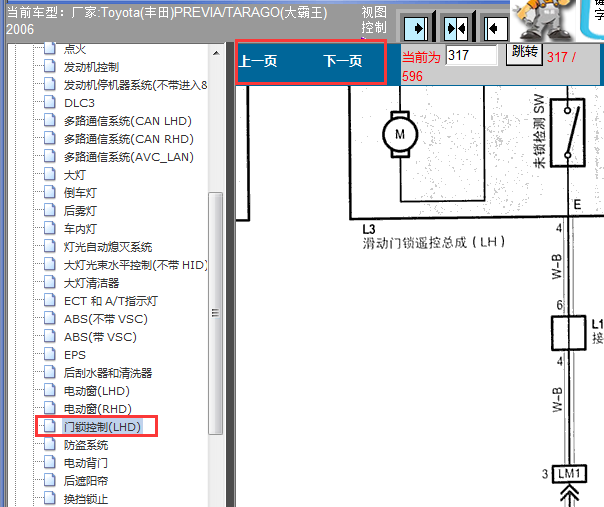Click the tree scrollbar up arrow
The height and width of the screenshot is (507, 604).
(x=216, y=53)
